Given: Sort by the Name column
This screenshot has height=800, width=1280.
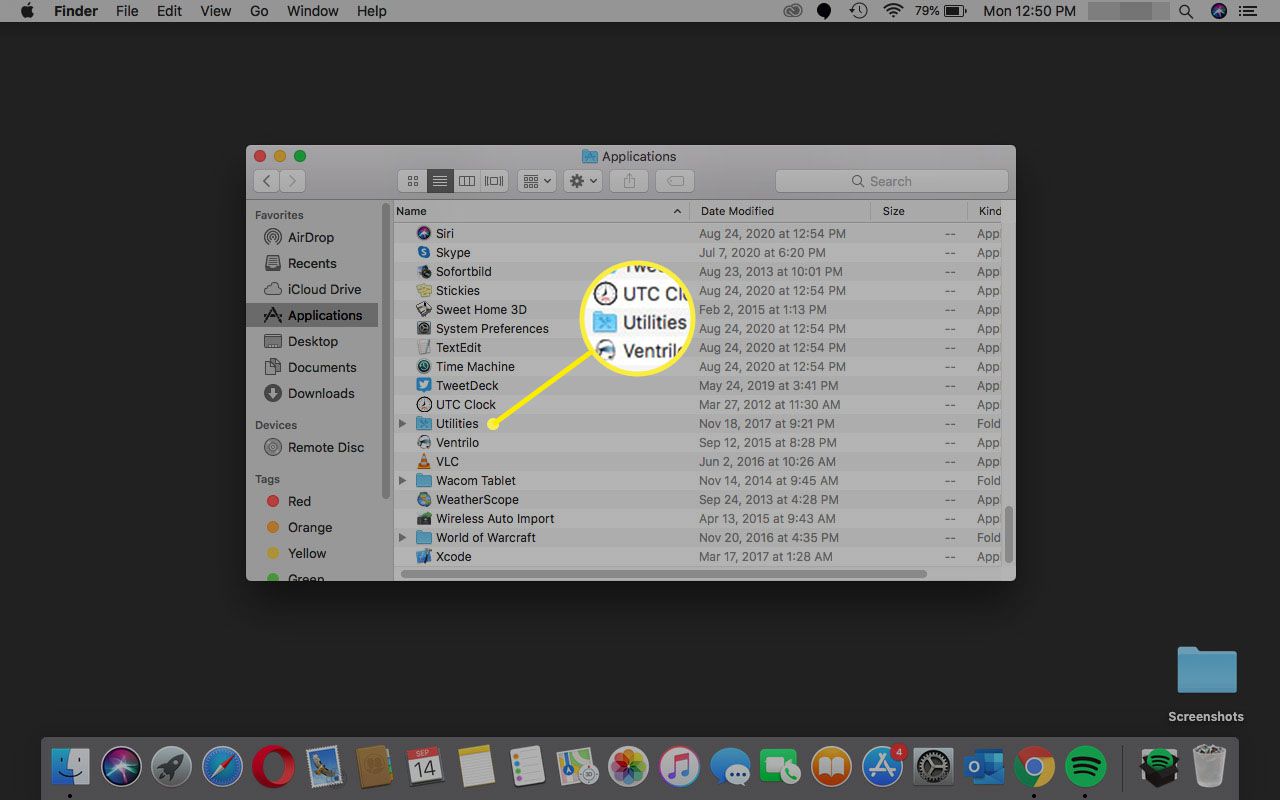Looking at the screenshot, I should pos(539,211).
